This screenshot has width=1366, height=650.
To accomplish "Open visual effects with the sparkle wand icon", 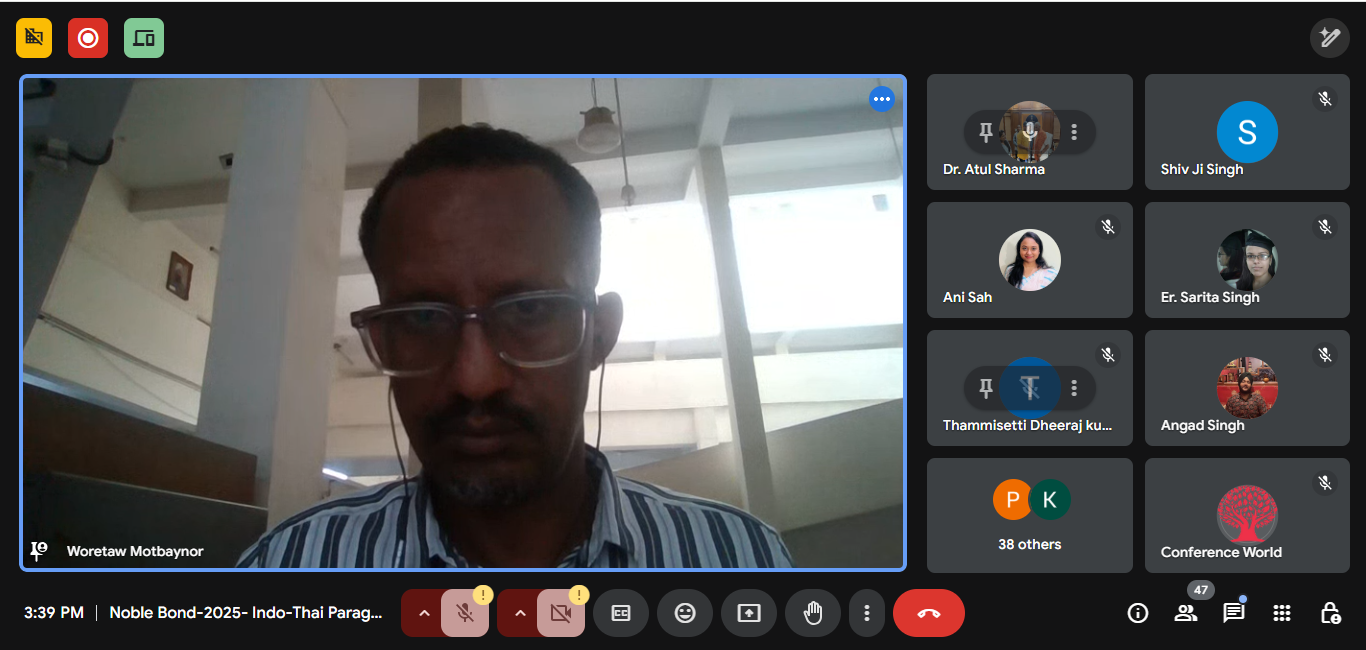I will tap(1329, 38).
